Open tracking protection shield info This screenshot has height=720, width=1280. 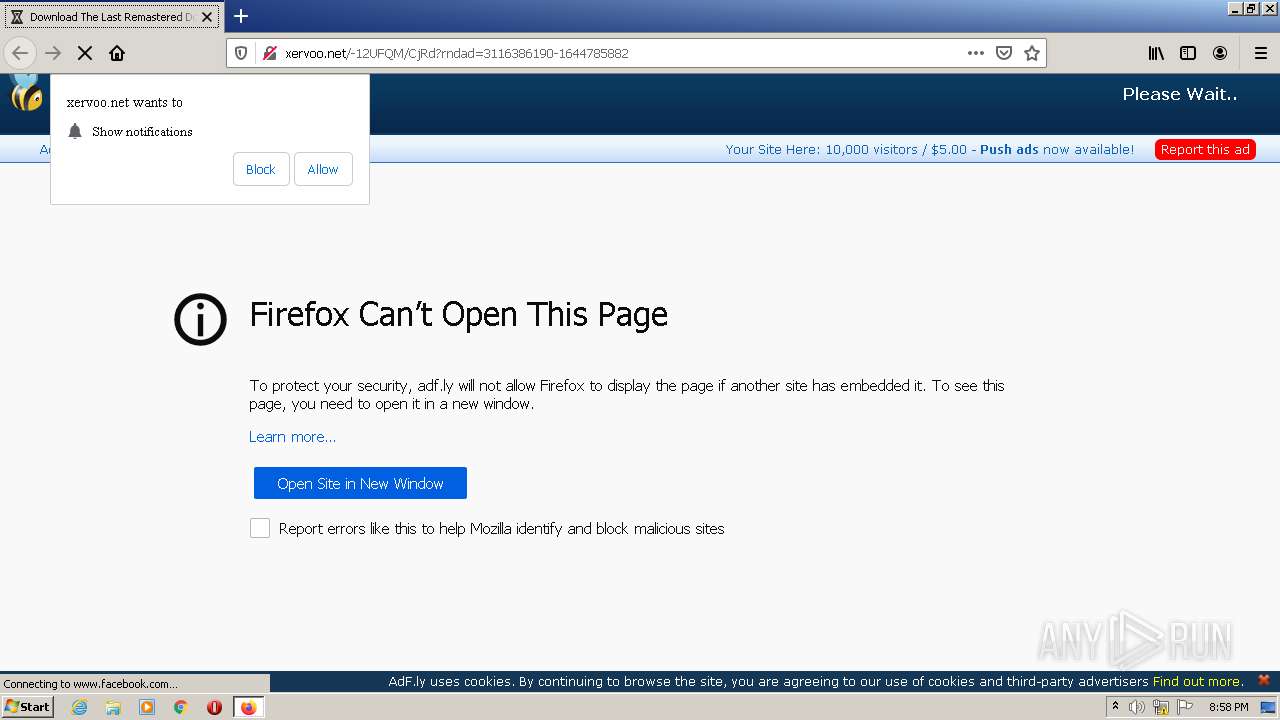[x=241, y=53]
